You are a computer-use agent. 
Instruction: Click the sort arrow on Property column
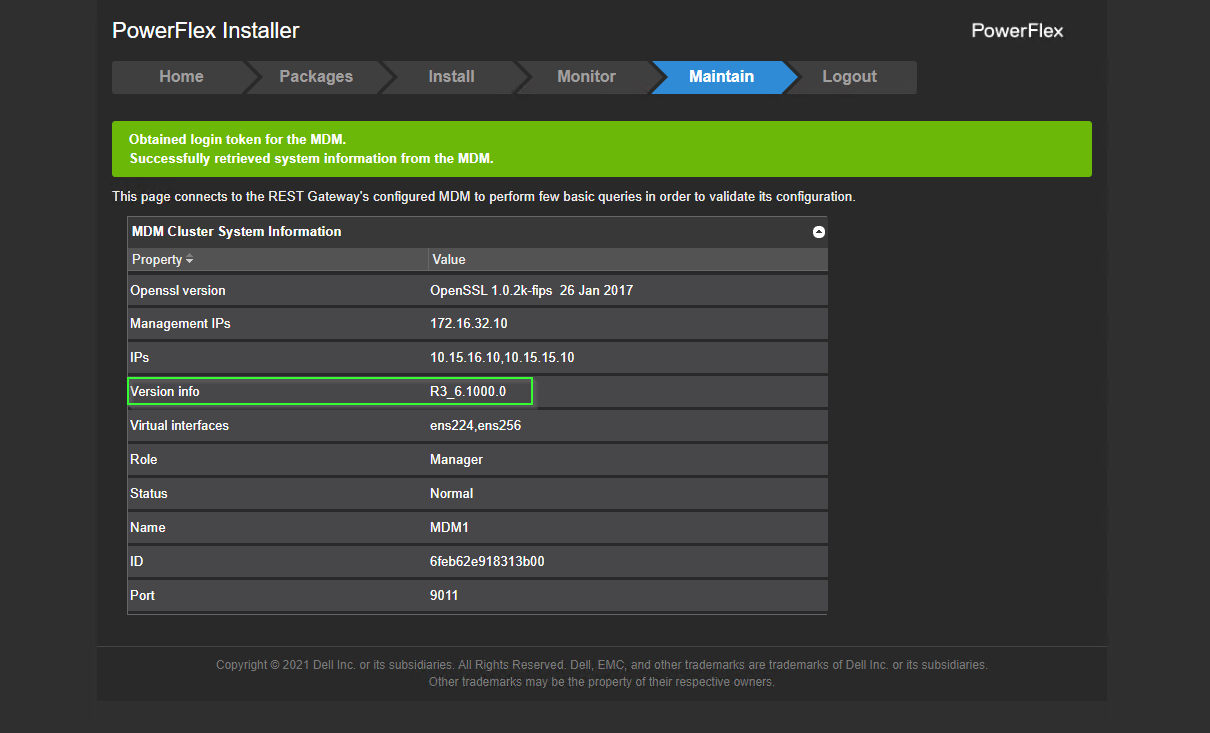point(191,259)
